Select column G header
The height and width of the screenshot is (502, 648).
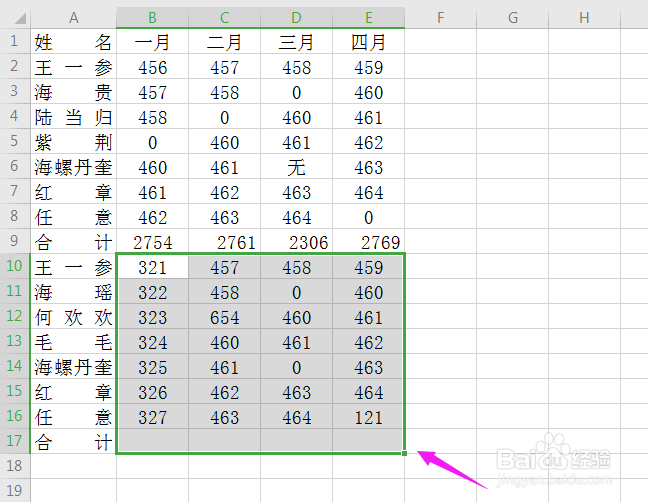pyautogui.click(x=512, y=18)
